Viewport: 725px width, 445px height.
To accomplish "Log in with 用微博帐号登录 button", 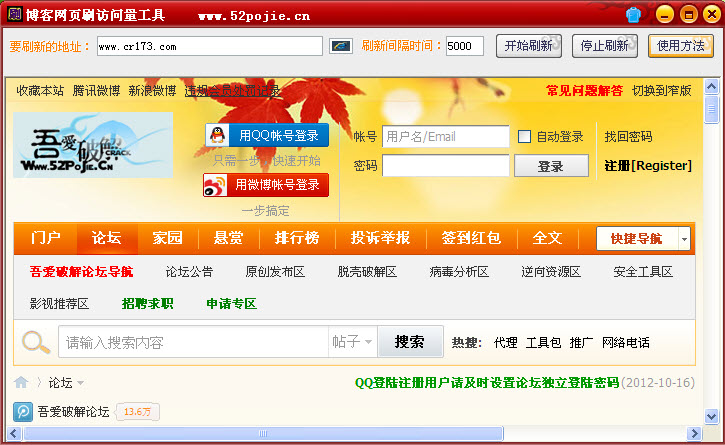I will coord(266,185).
